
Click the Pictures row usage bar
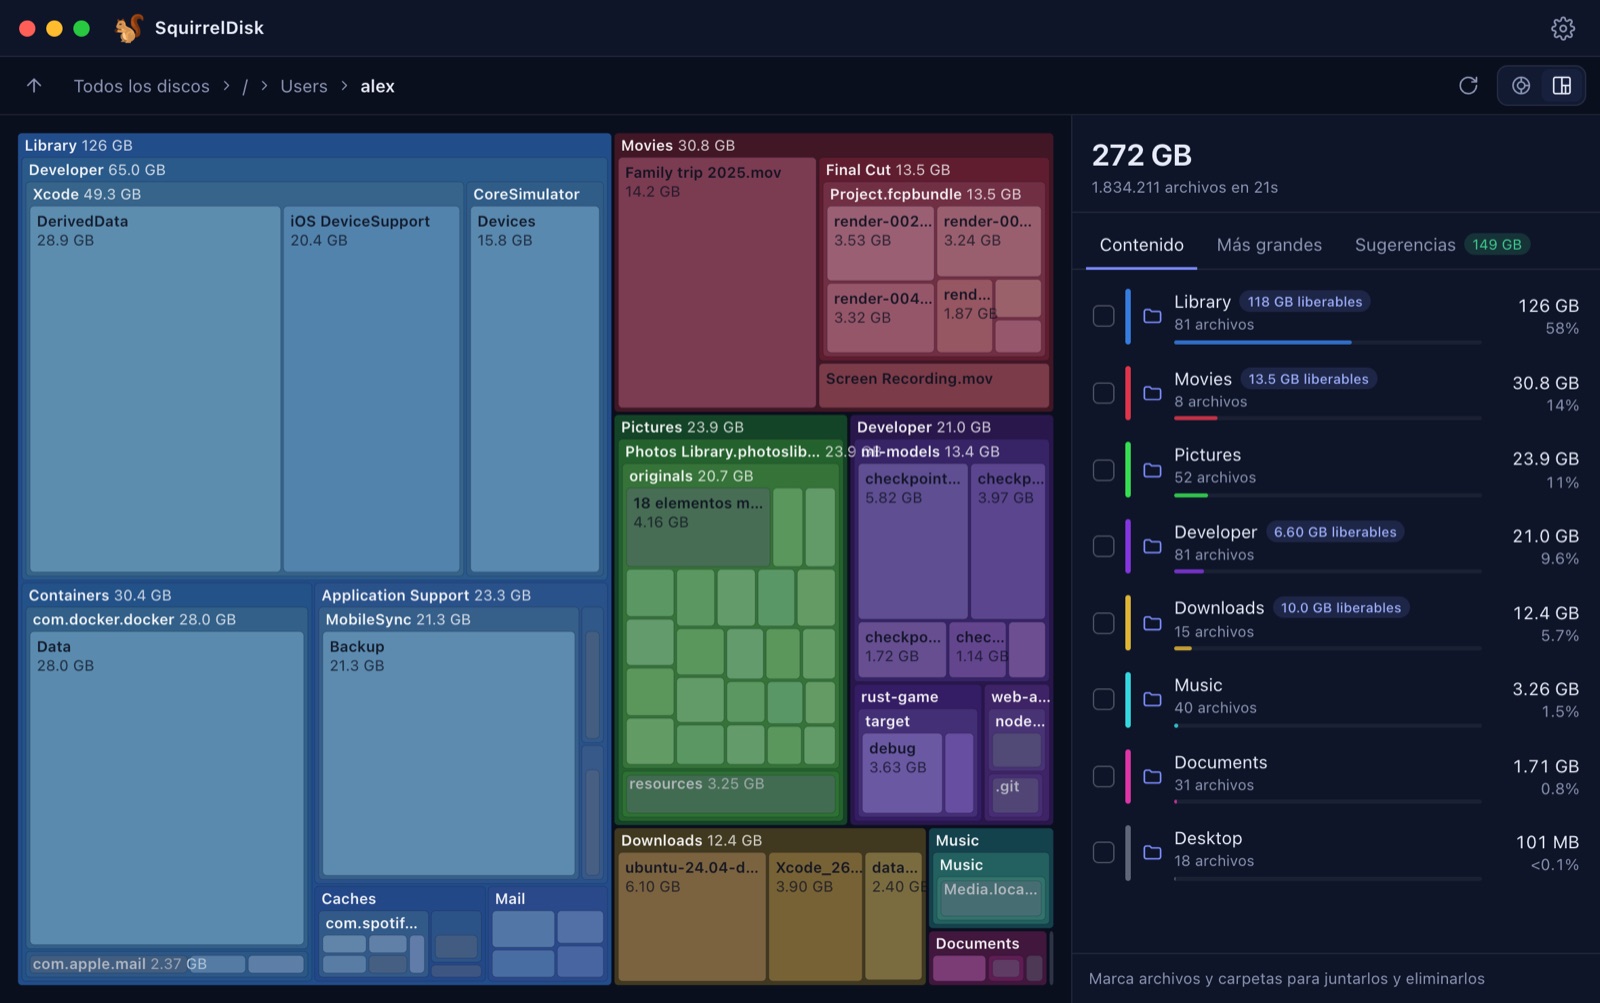[x=1327, y=495]
